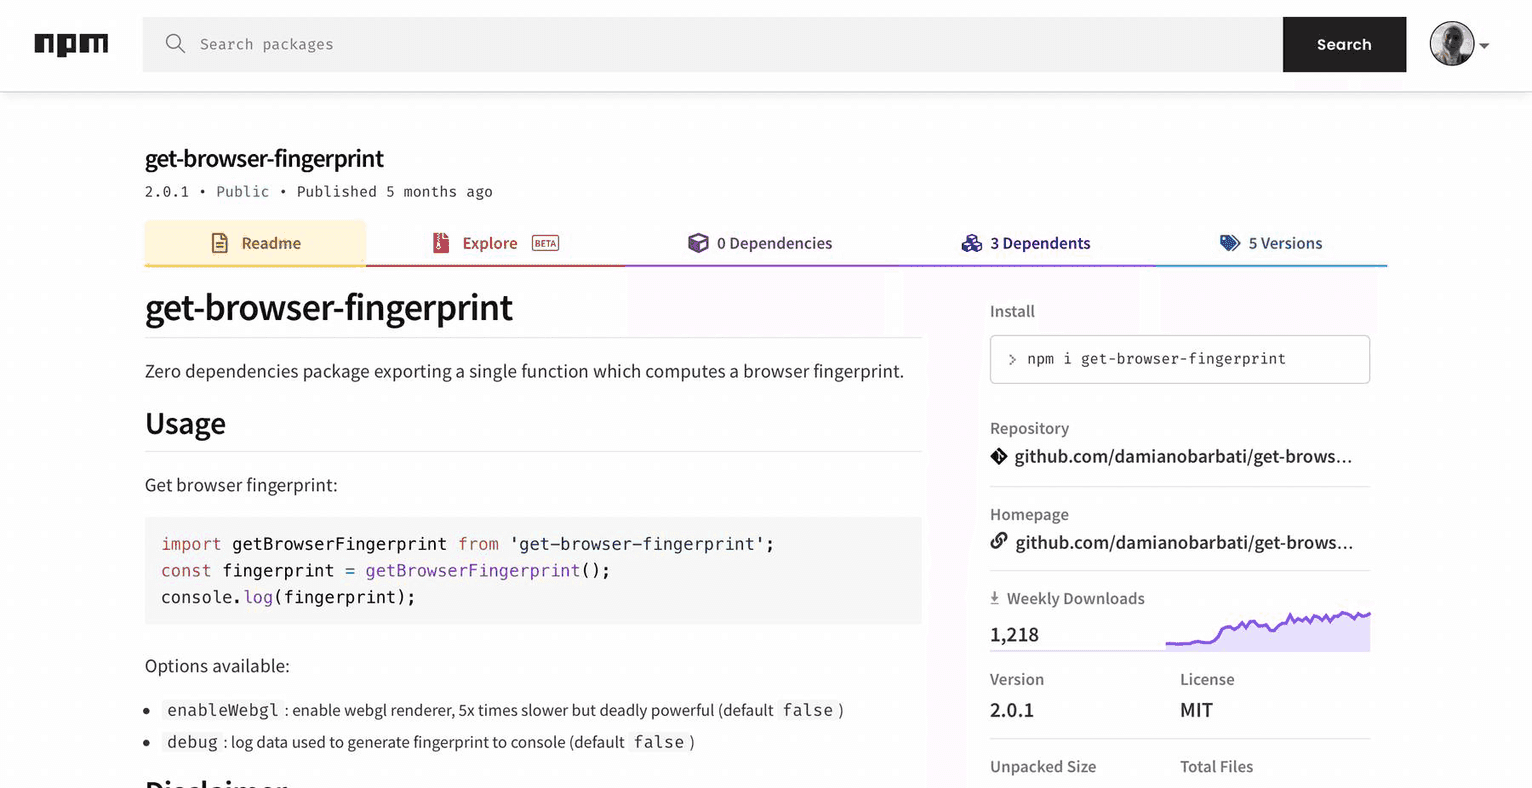Click the weekly downloads sparkline chart

(1268, 626)
